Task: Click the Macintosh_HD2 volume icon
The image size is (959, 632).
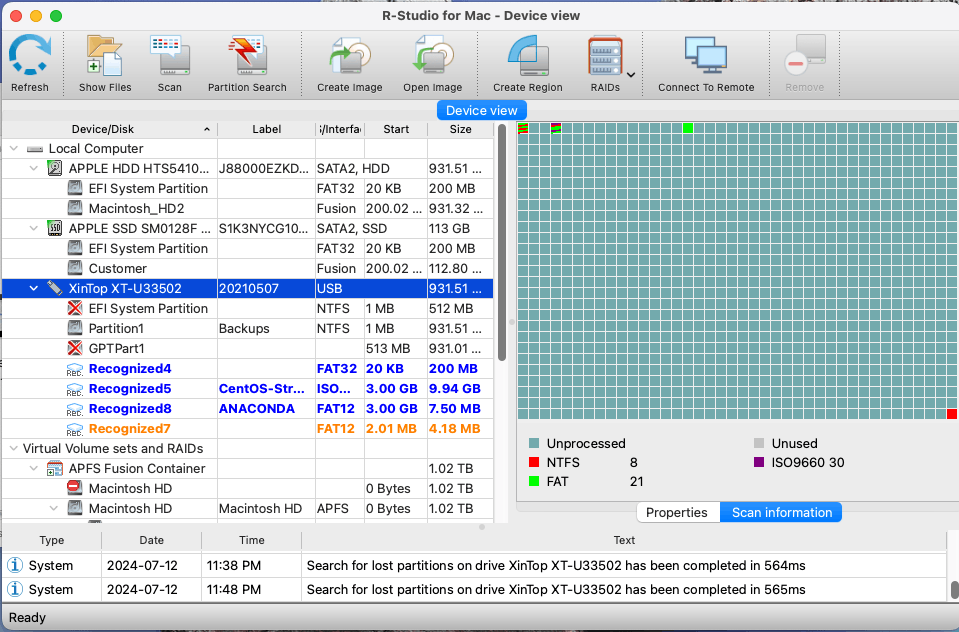Action: click(x=75, y=209)
